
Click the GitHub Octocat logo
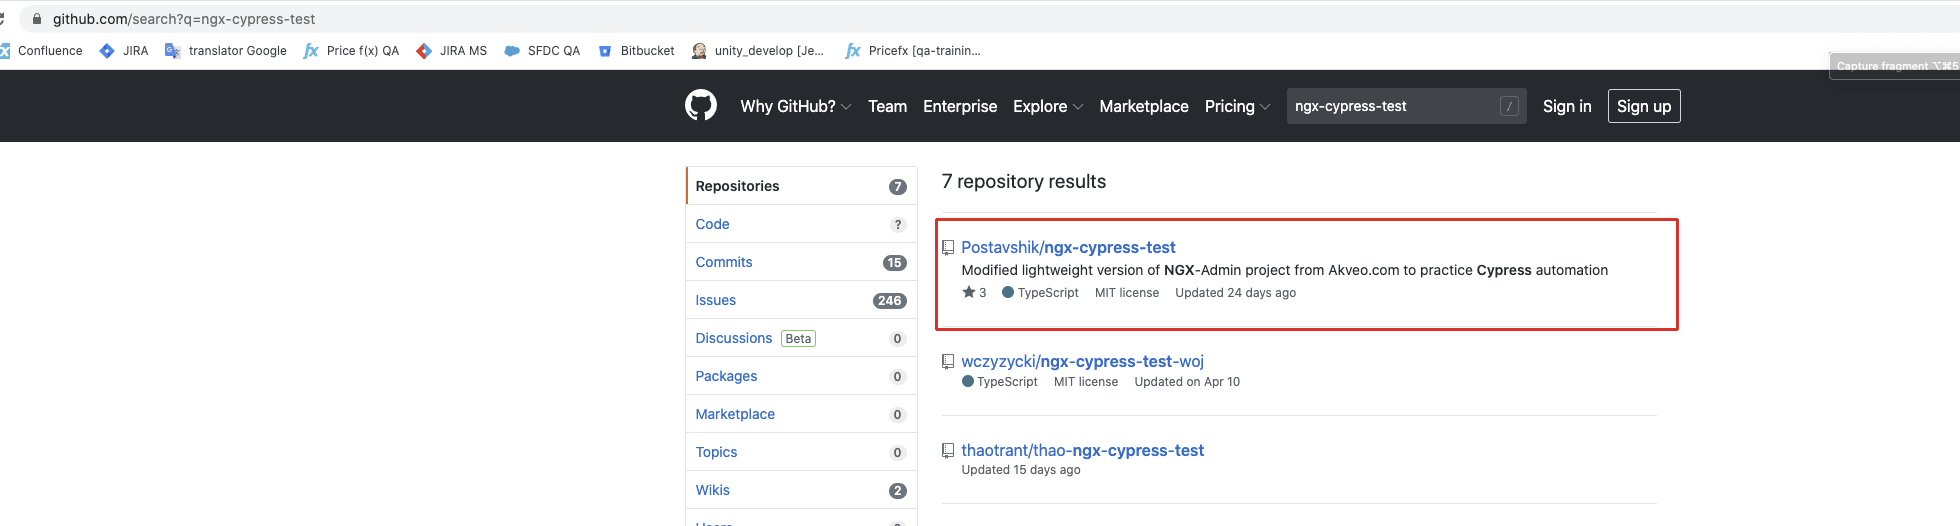point(700,105)
